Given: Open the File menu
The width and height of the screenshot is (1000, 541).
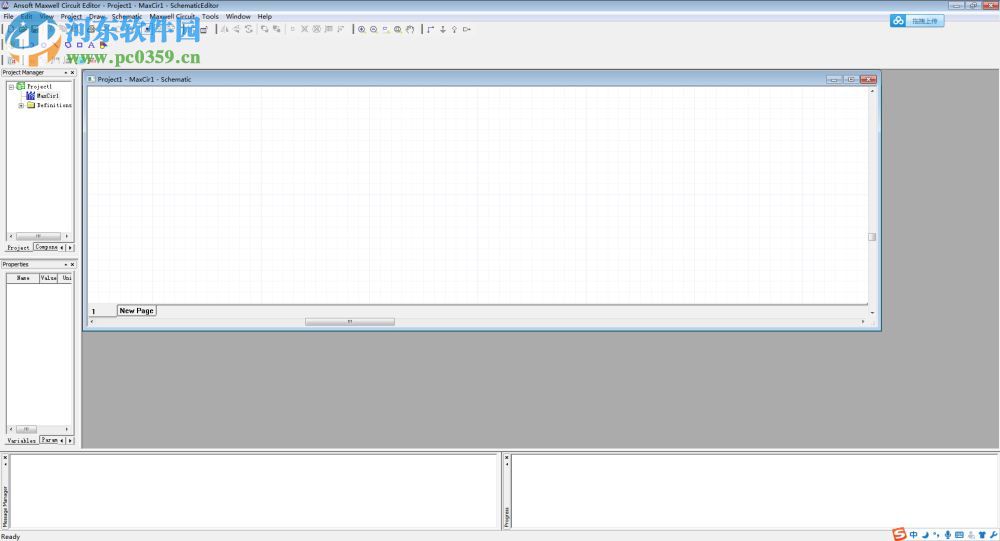Looking at the screenshot, I should click(x=8, y=17).
